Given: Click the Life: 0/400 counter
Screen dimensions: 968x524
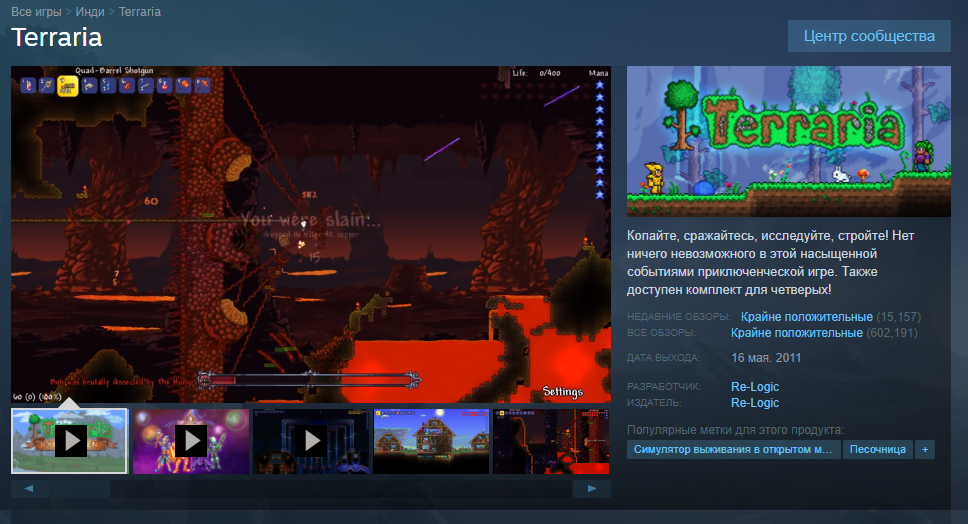Looking at the screenshot, I should 536,73.
